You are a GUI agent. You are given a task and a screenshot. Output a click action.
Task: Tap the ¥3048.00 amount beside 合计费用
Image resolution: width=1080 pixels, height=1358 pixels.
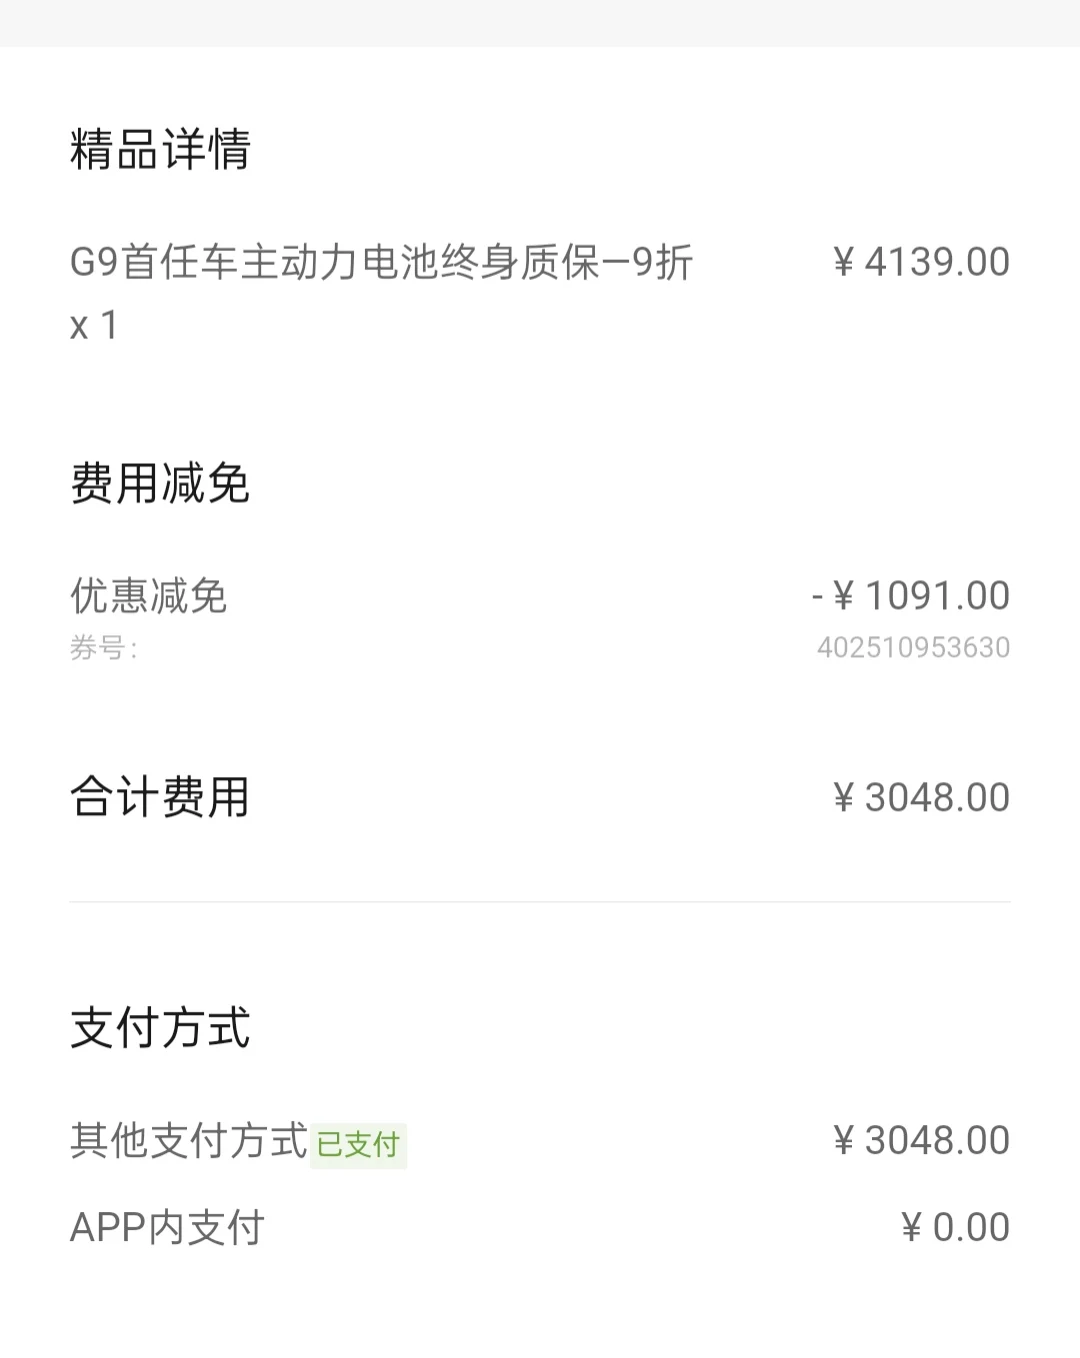pyautogui.click(x=921, y=797)
